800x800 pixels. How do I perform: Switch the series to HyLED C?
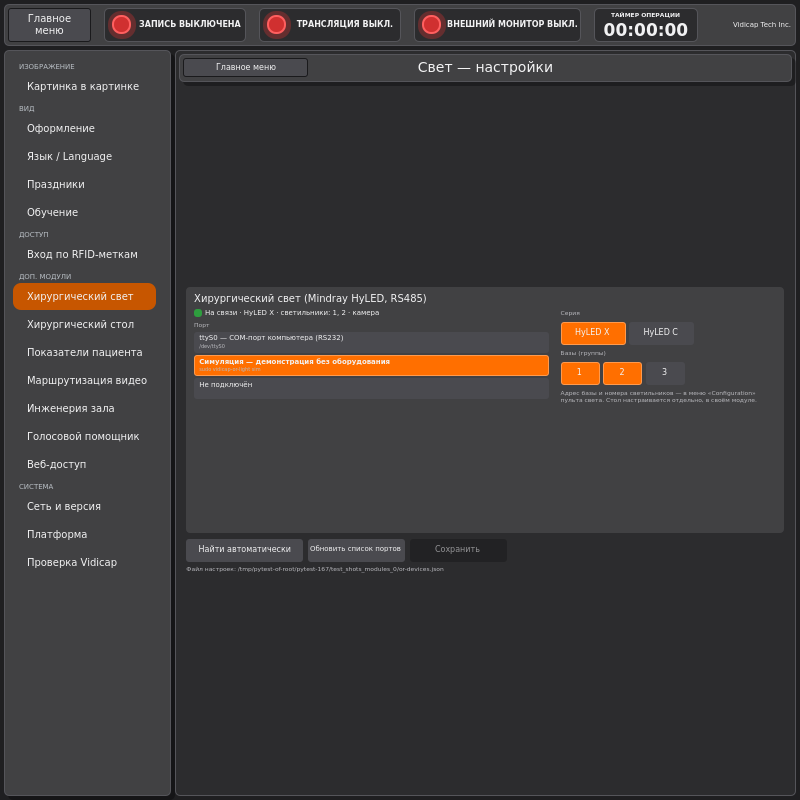click(x=661, y=333)
